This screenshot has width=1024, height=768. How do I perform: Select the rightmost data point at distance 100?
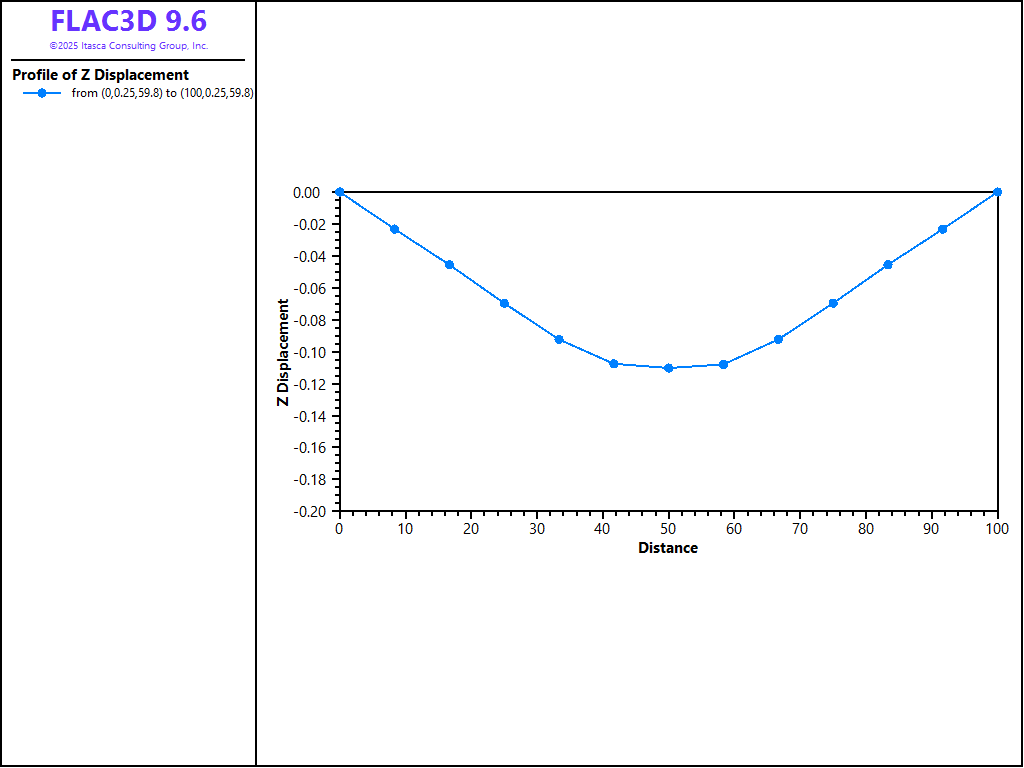coord(997,192)
